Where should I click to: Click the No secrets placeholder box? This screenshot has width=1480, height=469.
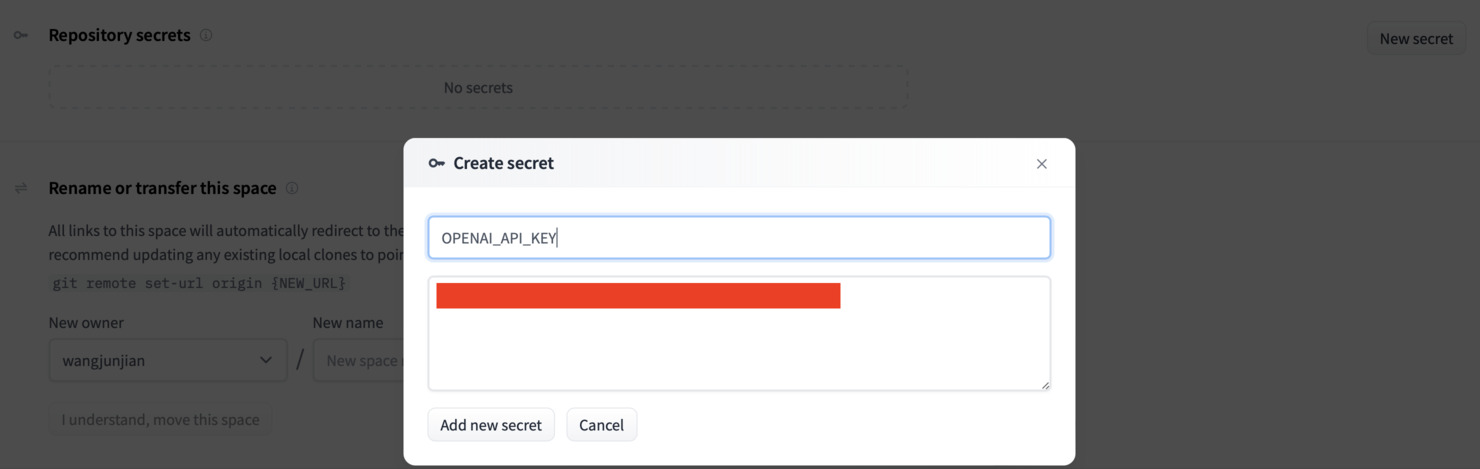pos(478,88)
